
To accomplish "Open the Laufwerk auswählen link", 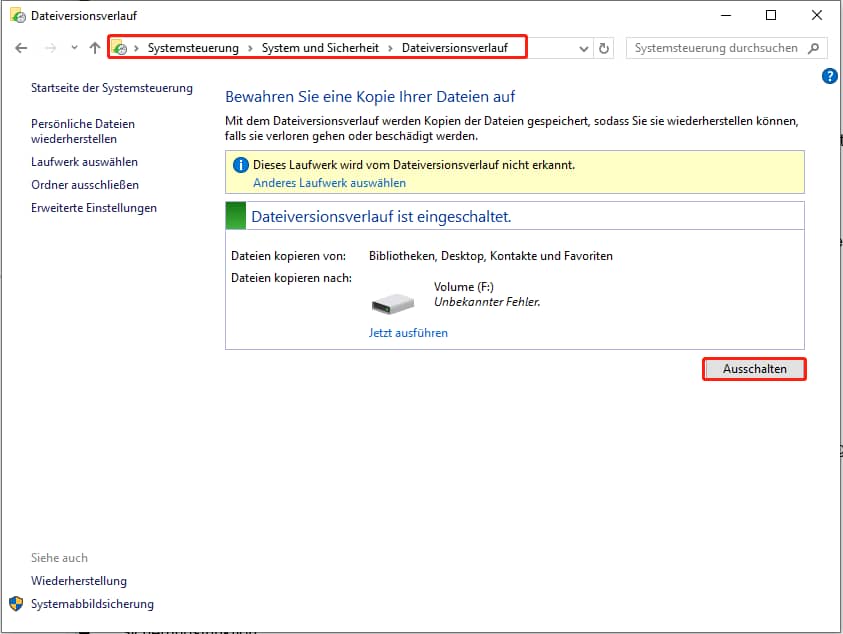I will [84, 162].
